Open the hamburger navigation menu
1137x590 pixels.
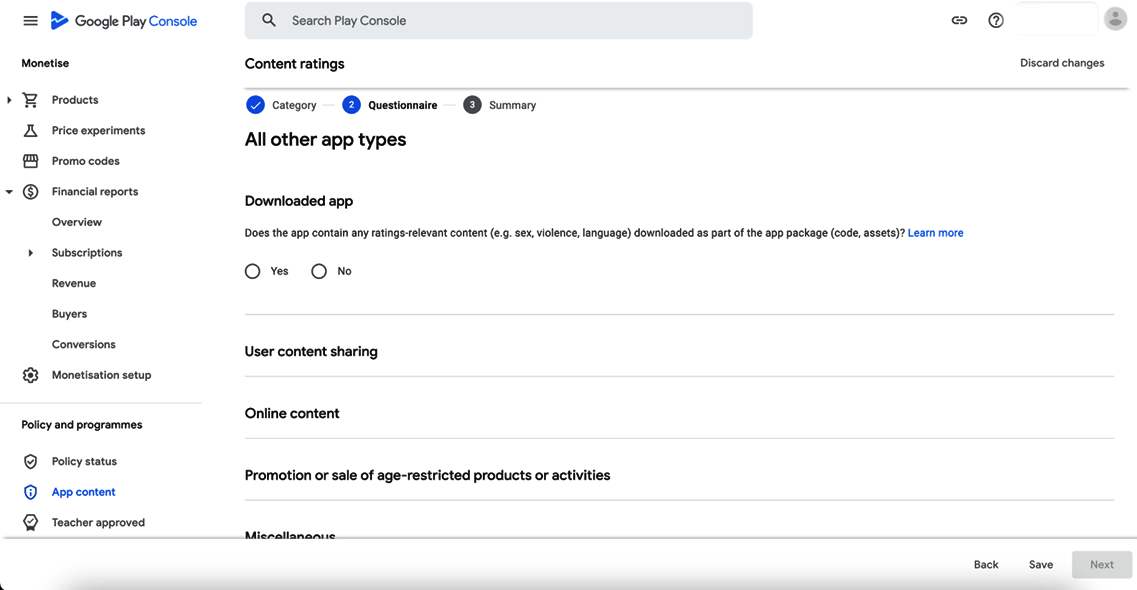pos(30,21)
